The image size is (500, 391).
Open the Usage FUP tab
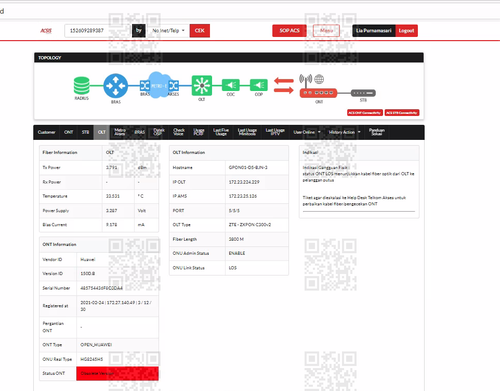199,132
